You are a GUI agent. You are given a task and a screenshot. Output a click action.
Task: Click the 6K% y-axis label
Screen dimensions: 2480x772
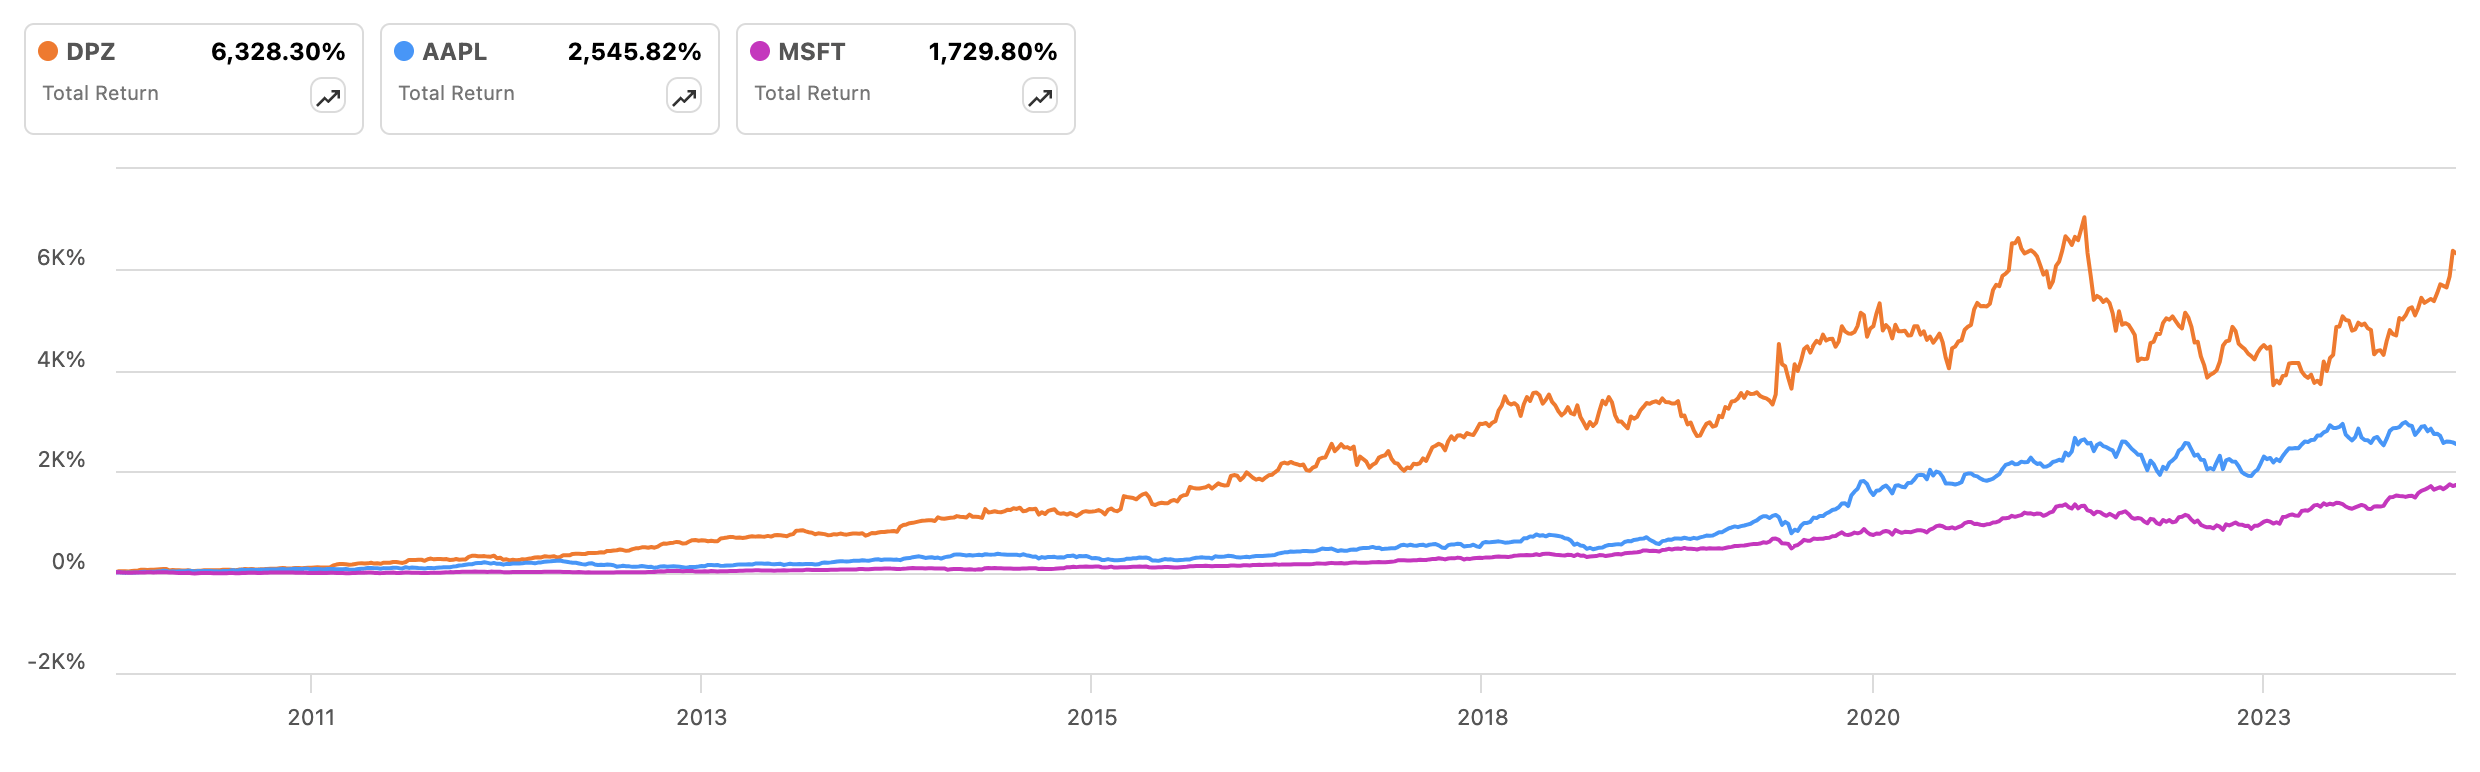pos(61,258)
